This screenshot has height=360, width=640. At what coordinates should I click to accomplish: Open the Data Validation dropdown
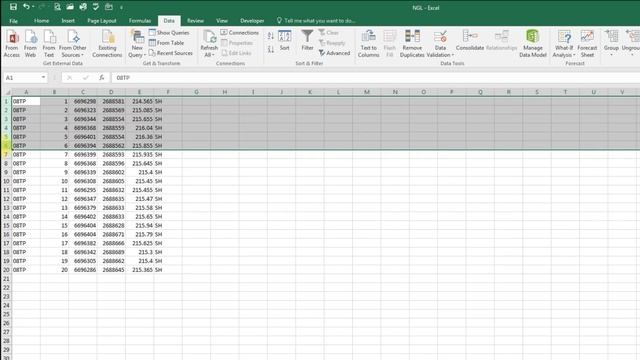(440, 44)
